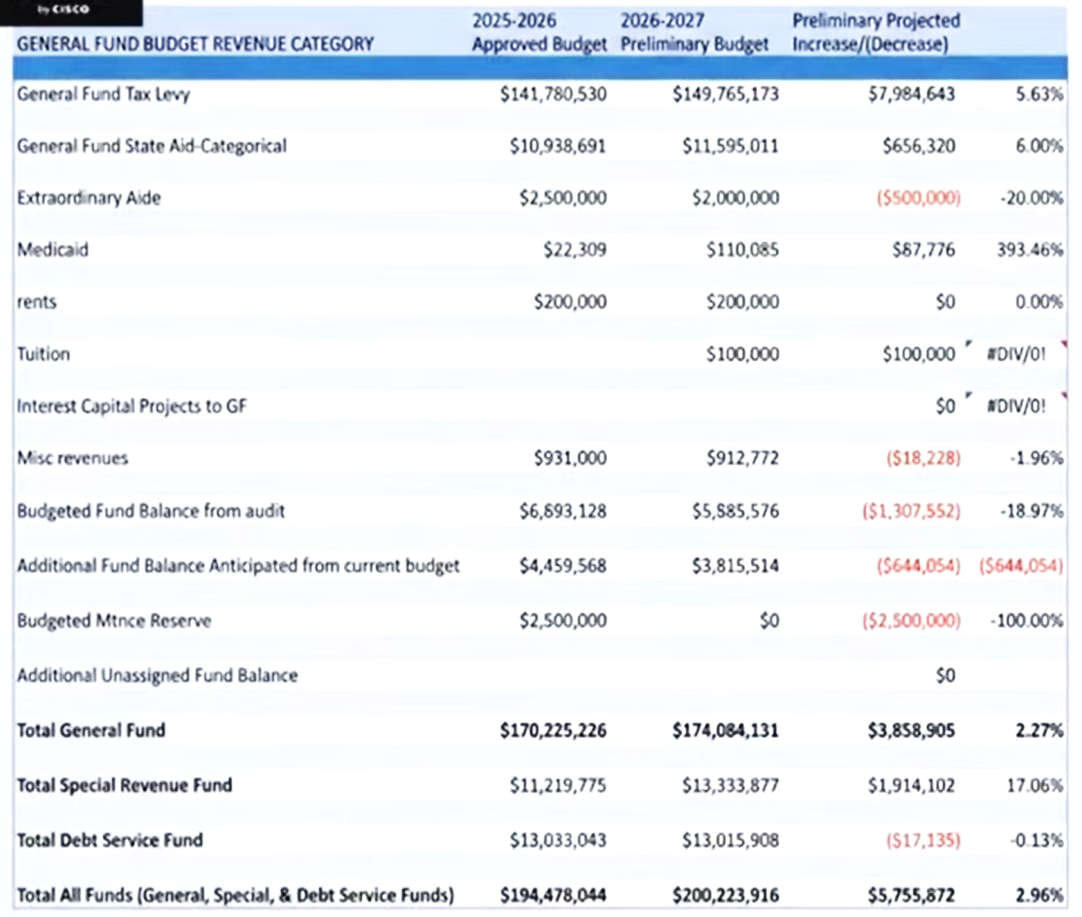This screenshot has width=1082, height=917.
Task: Select the 2026-2027 Preliminary Budget column header
Action: [x=695, y=33]
